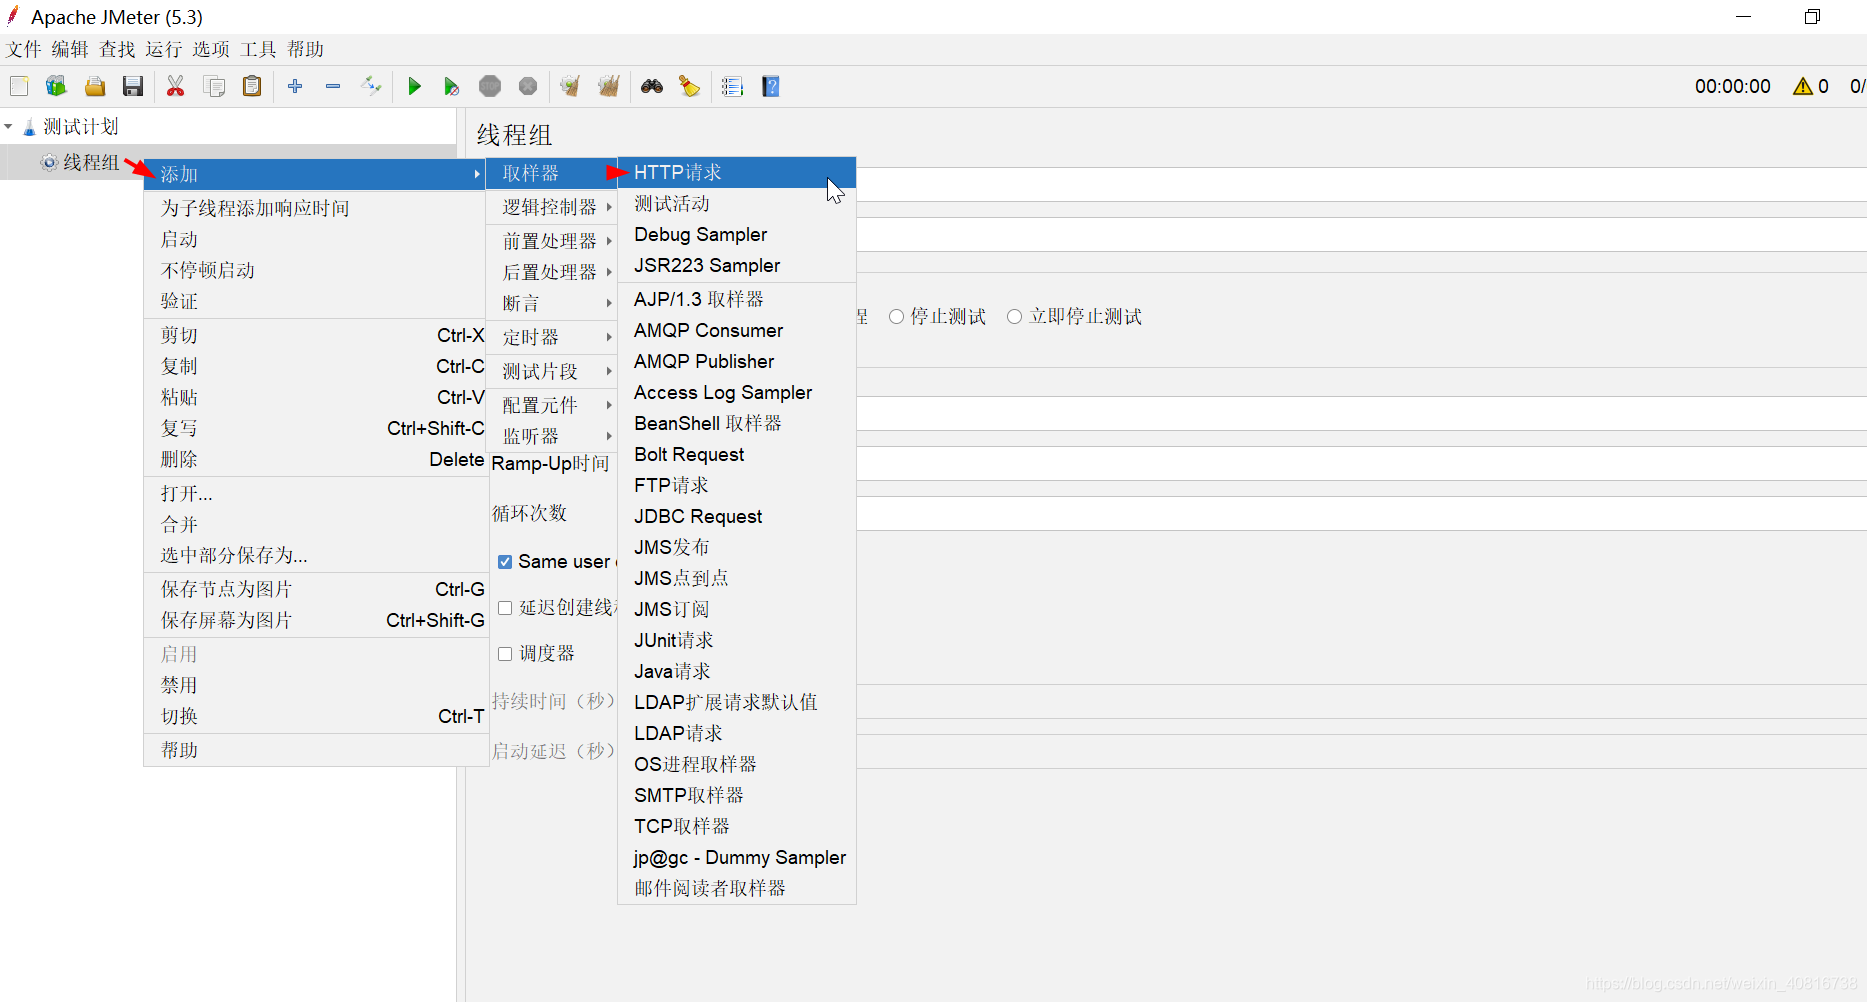
Task: Select 添加 in the context menu
Action: [x=316, y=174]
